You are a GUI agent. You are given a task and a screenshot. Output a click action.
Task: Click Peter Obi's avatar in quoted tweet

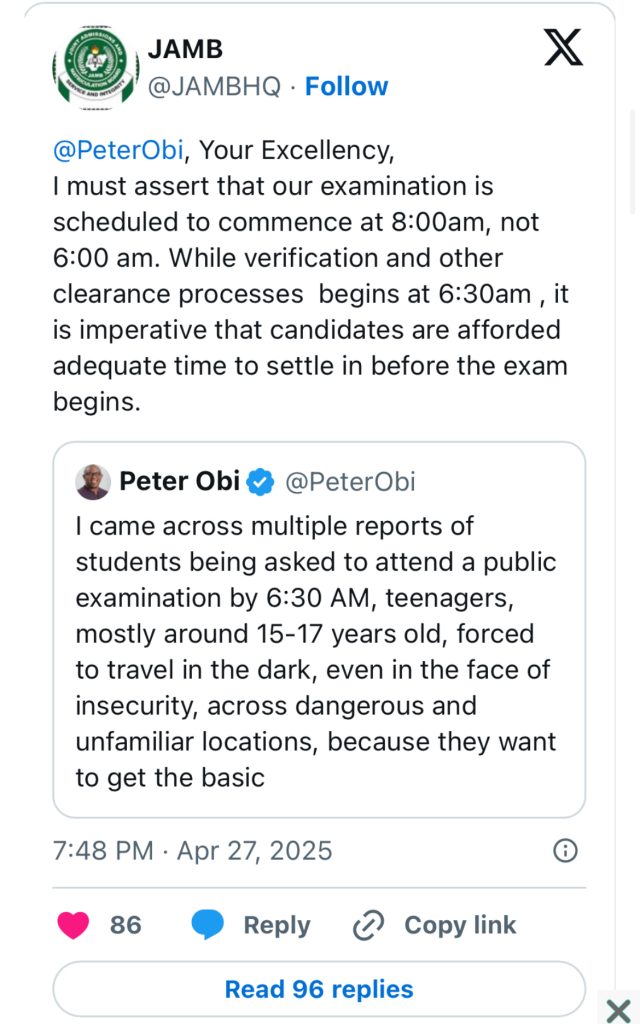[x=93, y=482]
